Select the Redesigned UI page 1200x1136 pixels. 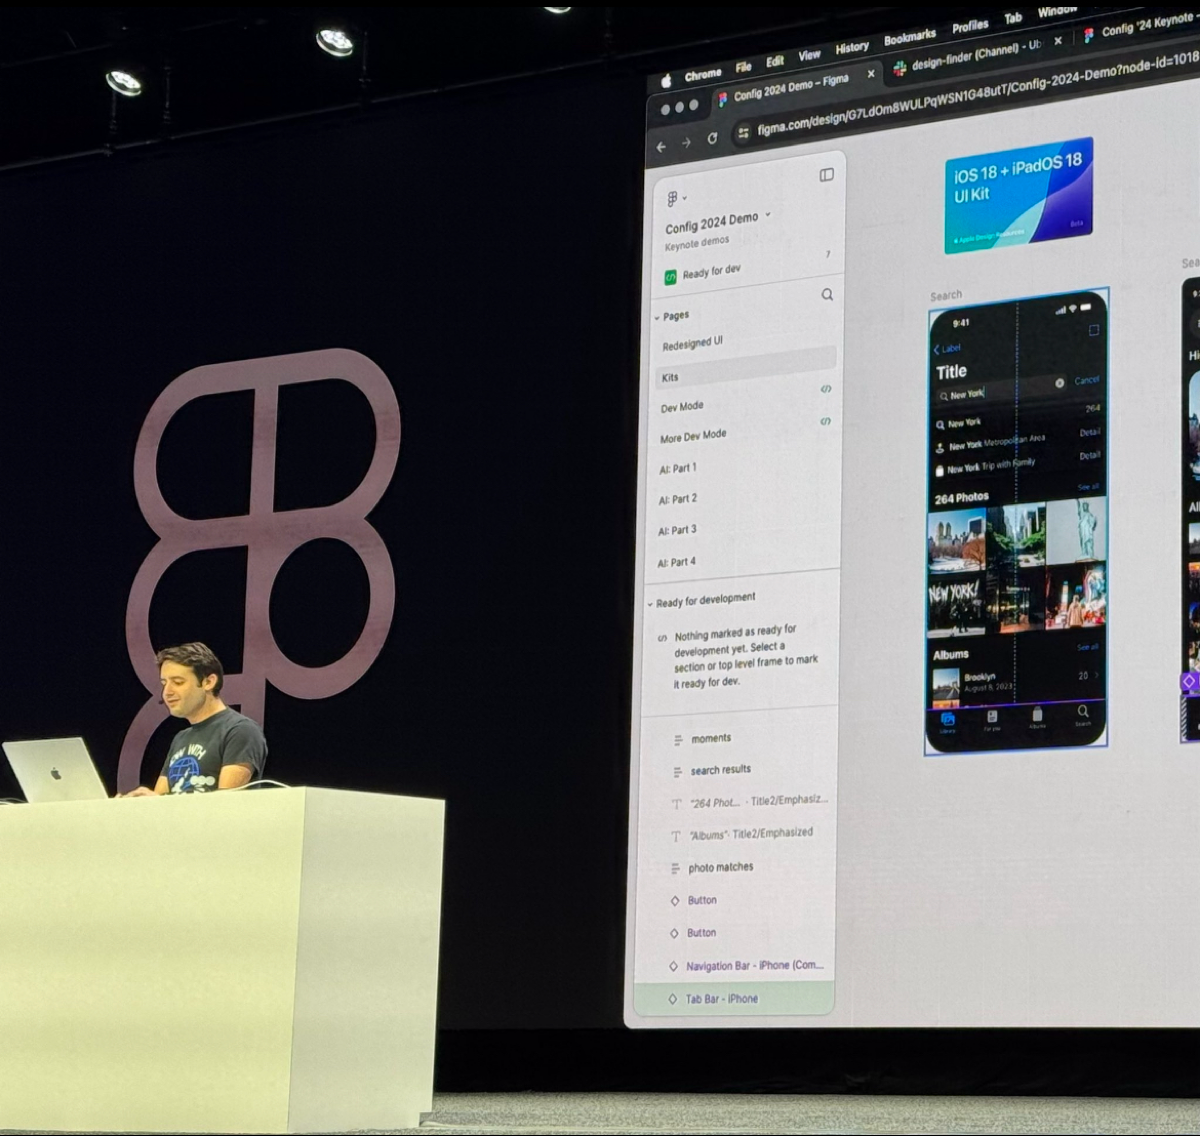point(692,344)
